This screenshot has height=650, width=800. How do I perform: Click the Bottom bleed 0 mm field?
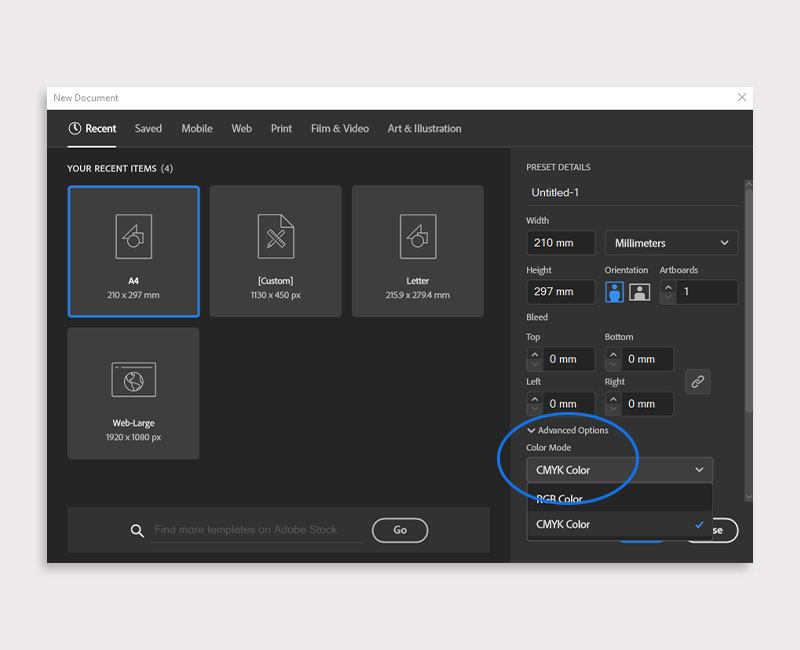coord(647,359)
